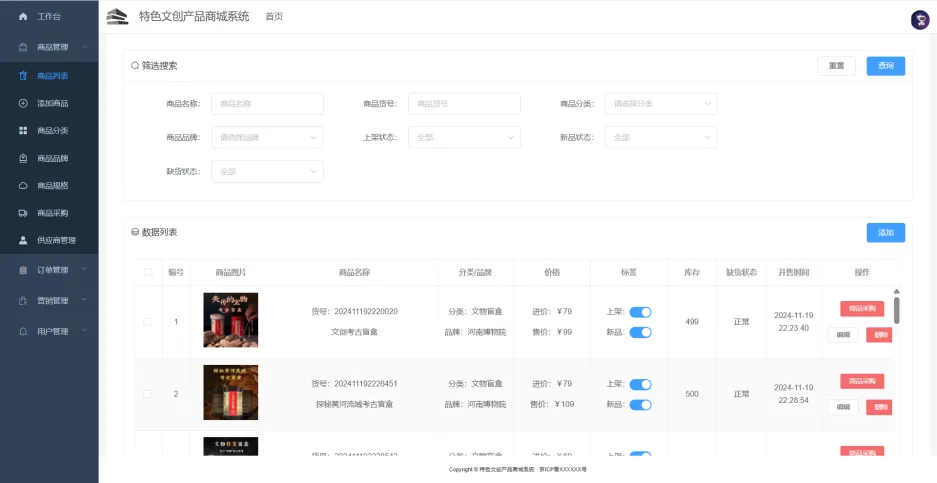Open 供应商管理 person icon in sidebar
This screenshot has width=937, height=483.
pyautogui.click(x=23, y=240)
